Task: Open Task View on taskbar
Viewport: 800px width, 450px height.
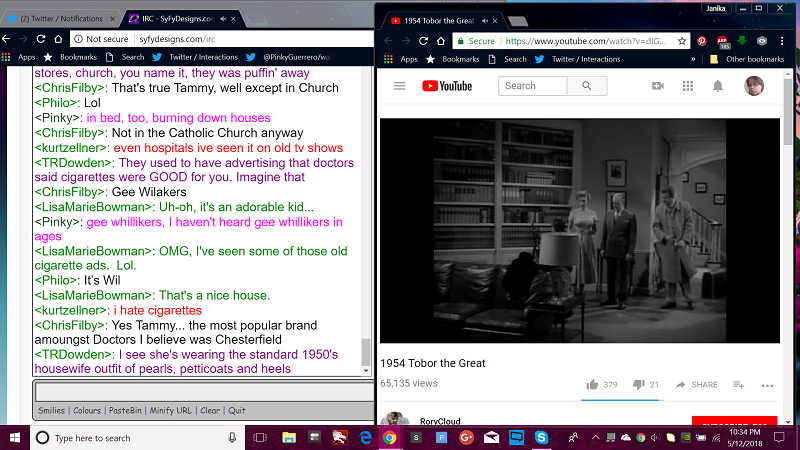Action: [260, 438]
